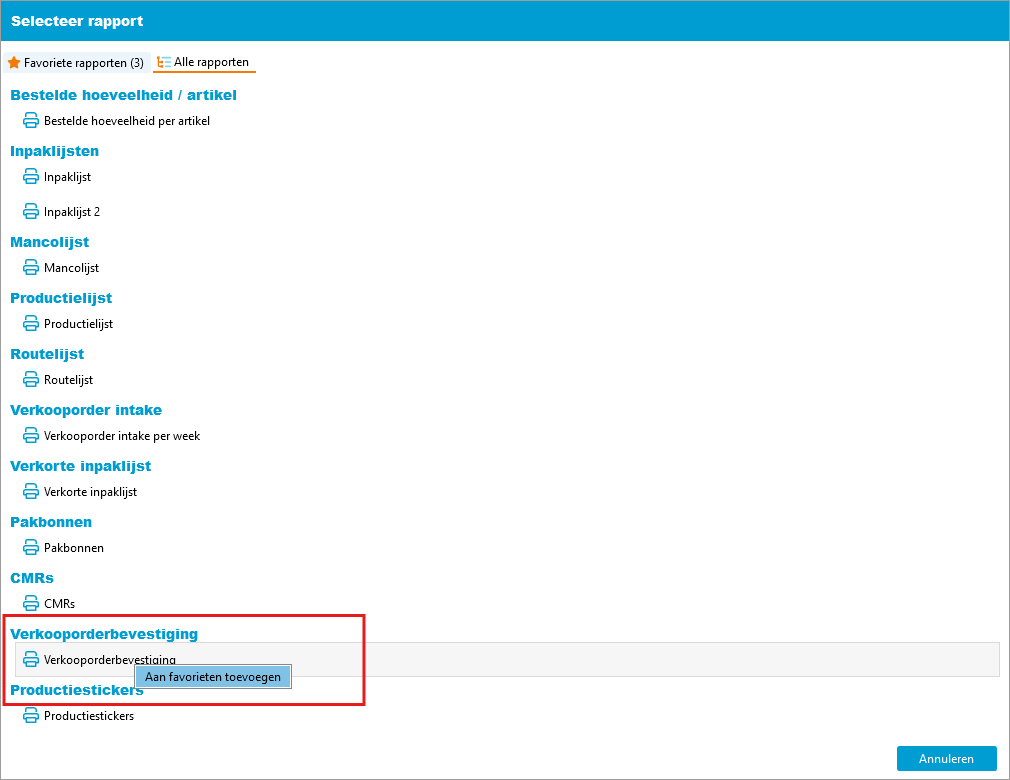The image size is (1010, 780).
Task: Click the printer icon beside Pakbonnen
Action: (x=31, y=548)
